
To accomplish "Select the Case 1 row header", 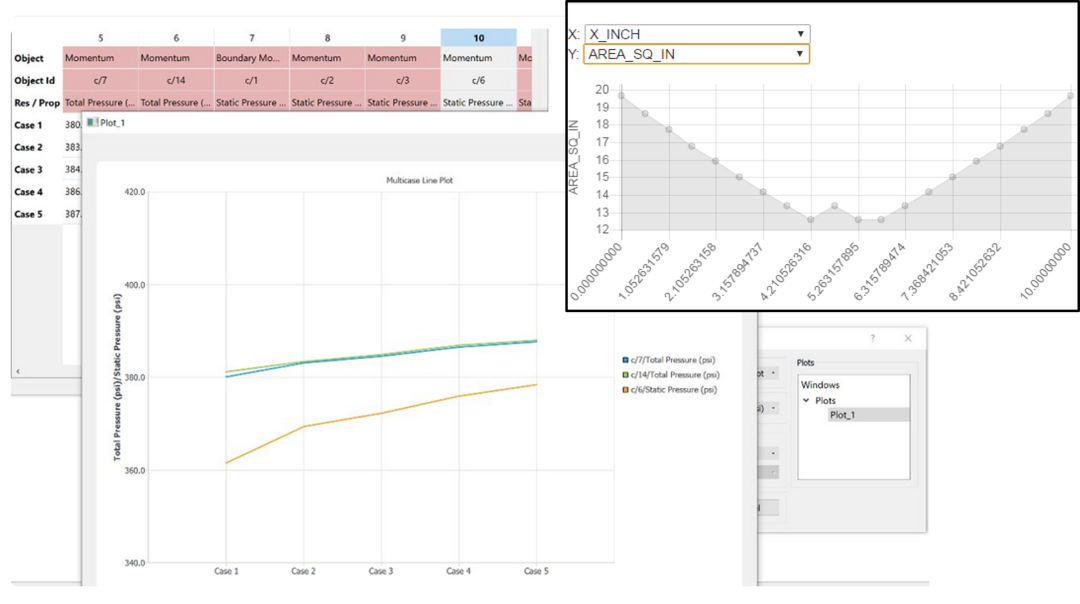I will pyautogui.click(x=28, y=125).
